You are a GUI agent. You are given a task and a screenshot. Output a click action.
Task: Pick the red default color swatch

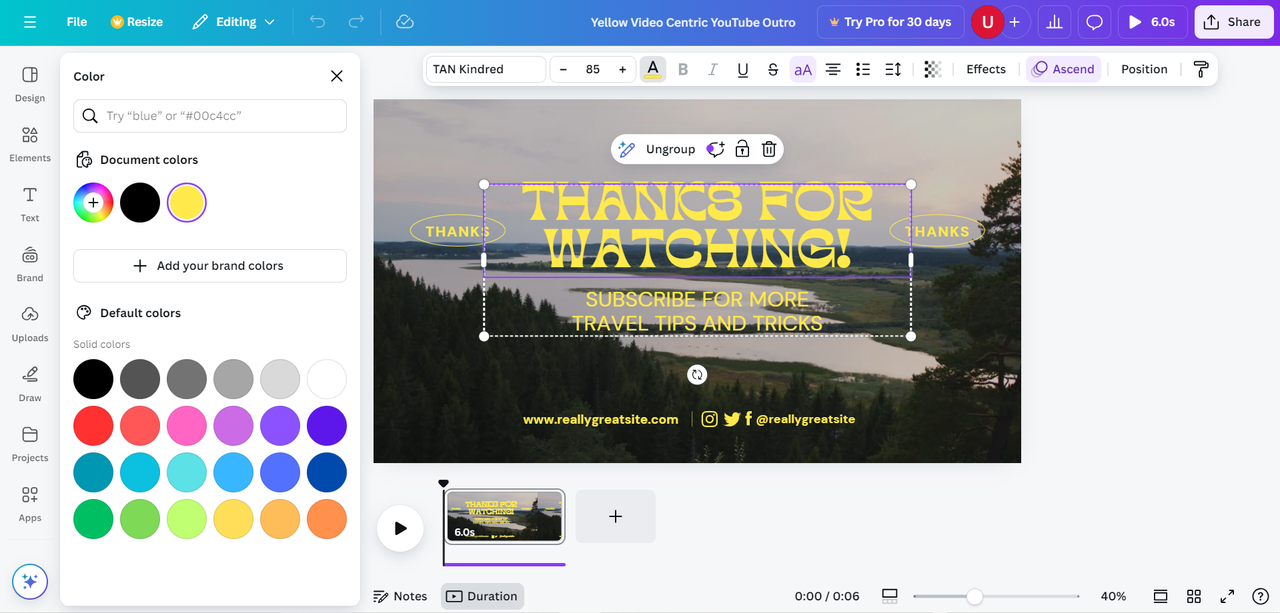[93, 426]
